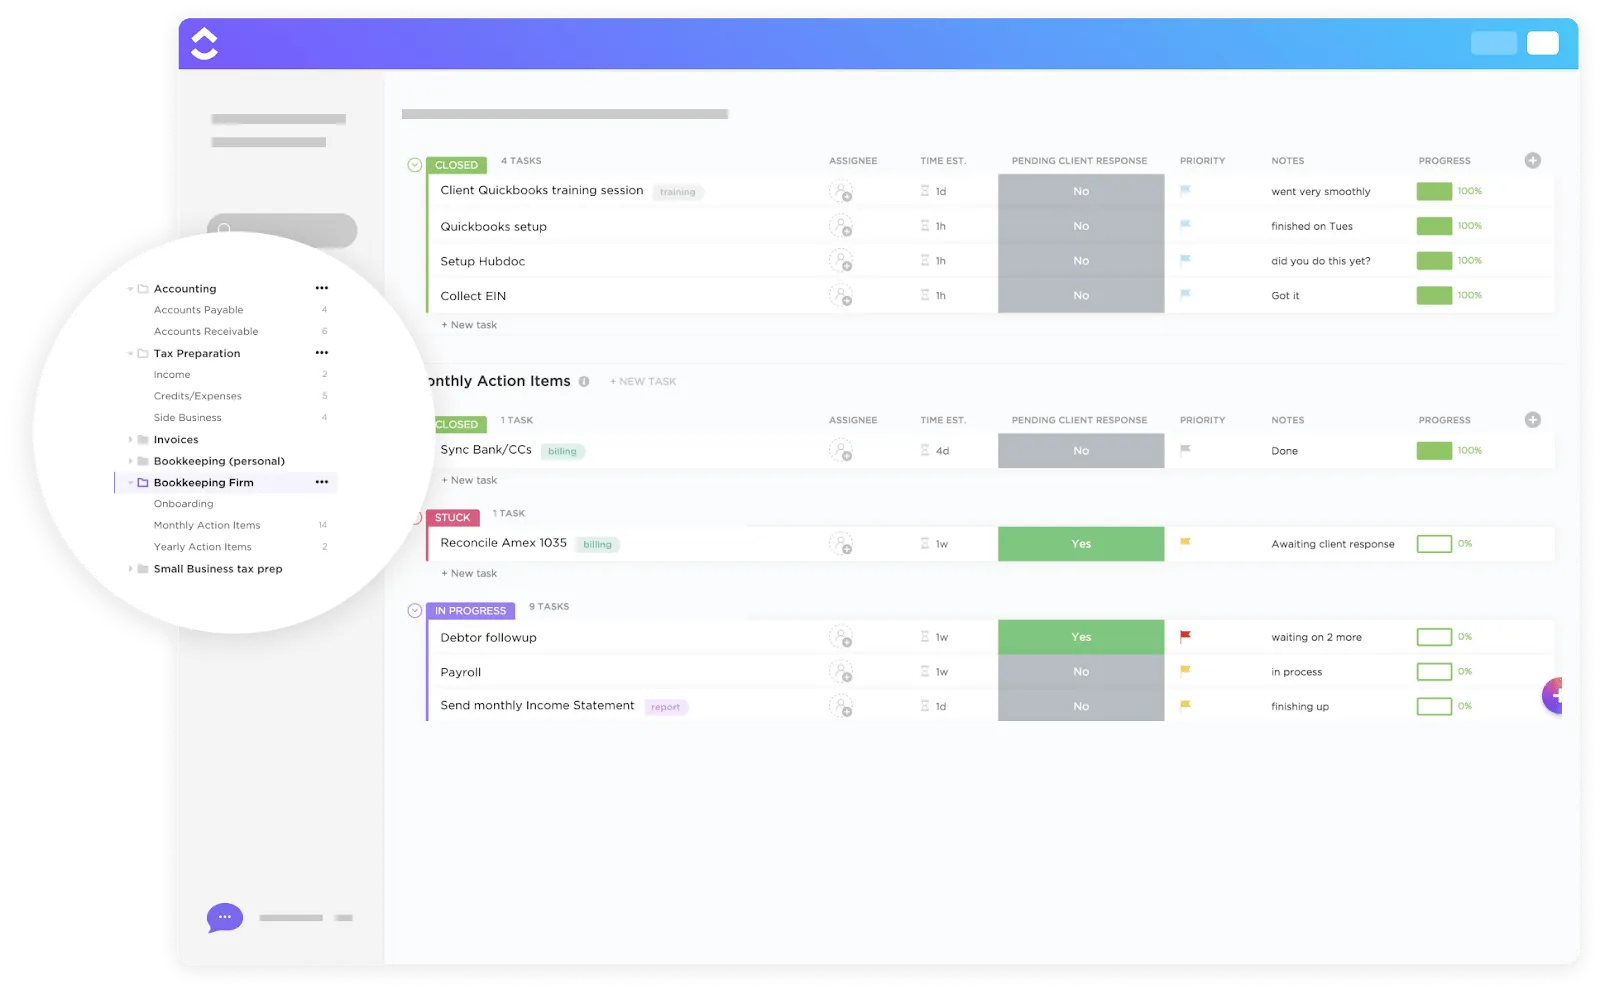This screenshot has height=989, width=1600.
Task: Click + New task under Collect EIN
Action: (x=469, y=325)
